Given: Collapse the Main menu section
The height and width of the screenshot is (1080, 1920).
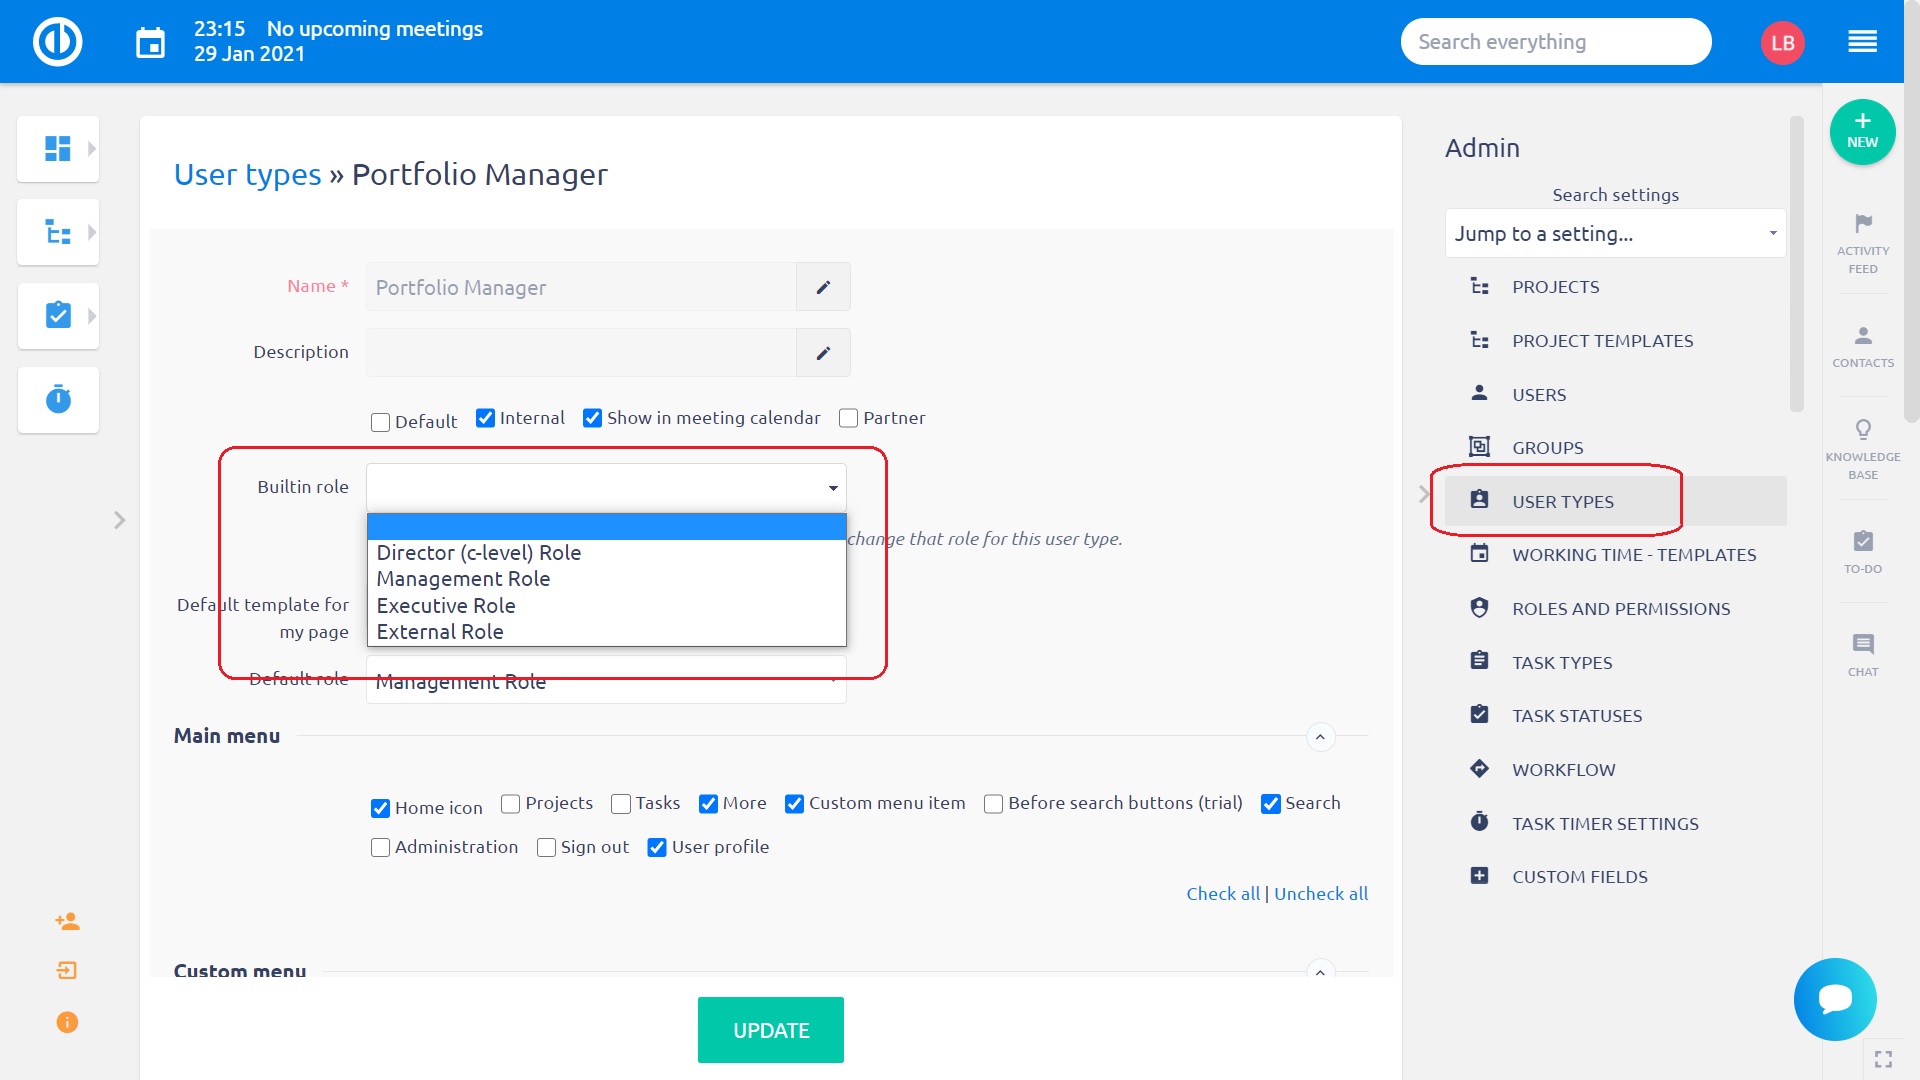Looking at the screenshot, I should pos(1320,738).
